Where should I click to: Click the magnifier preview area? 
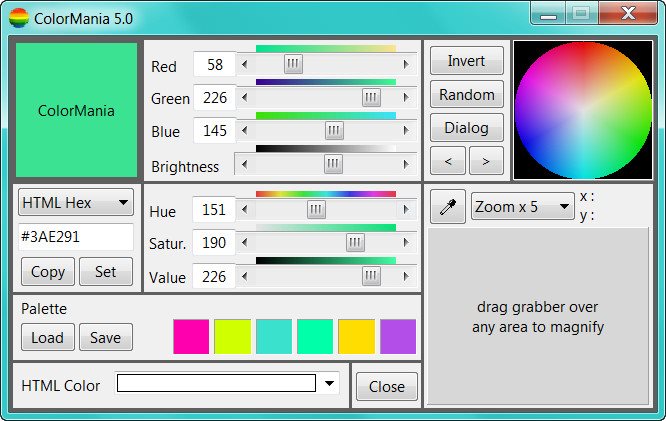tap(538, 316)
